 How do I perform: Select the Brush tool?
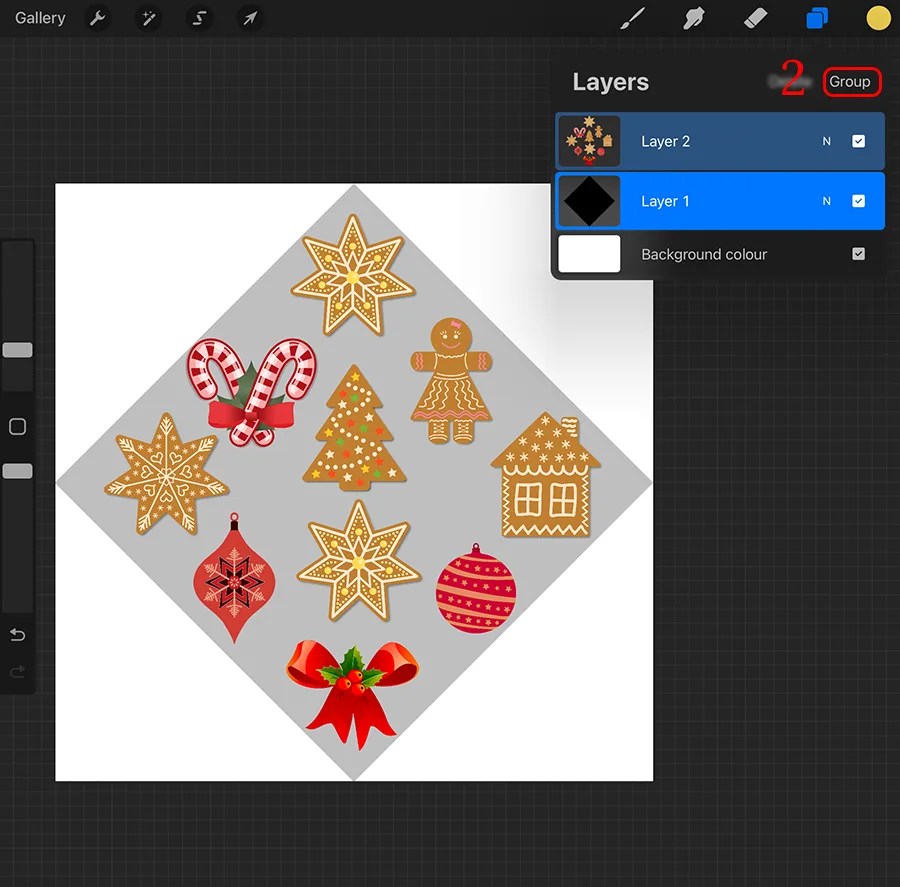point(633,18)
